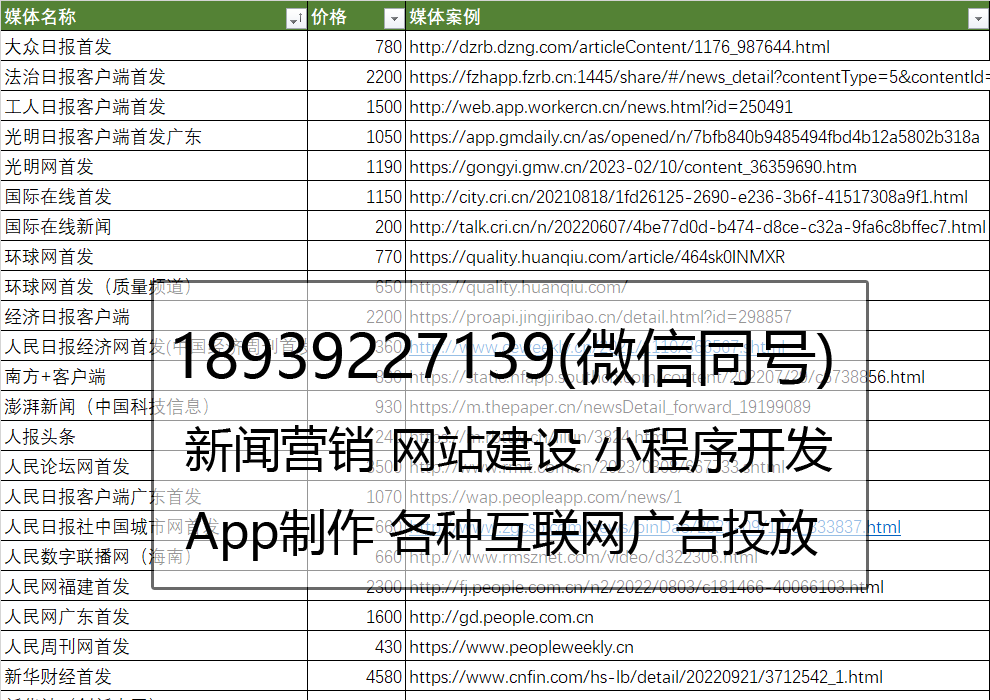Select the 国际在线新闻 cell
Image resolution: width=990 pixels, height=700 pixels.
(154, 226)
